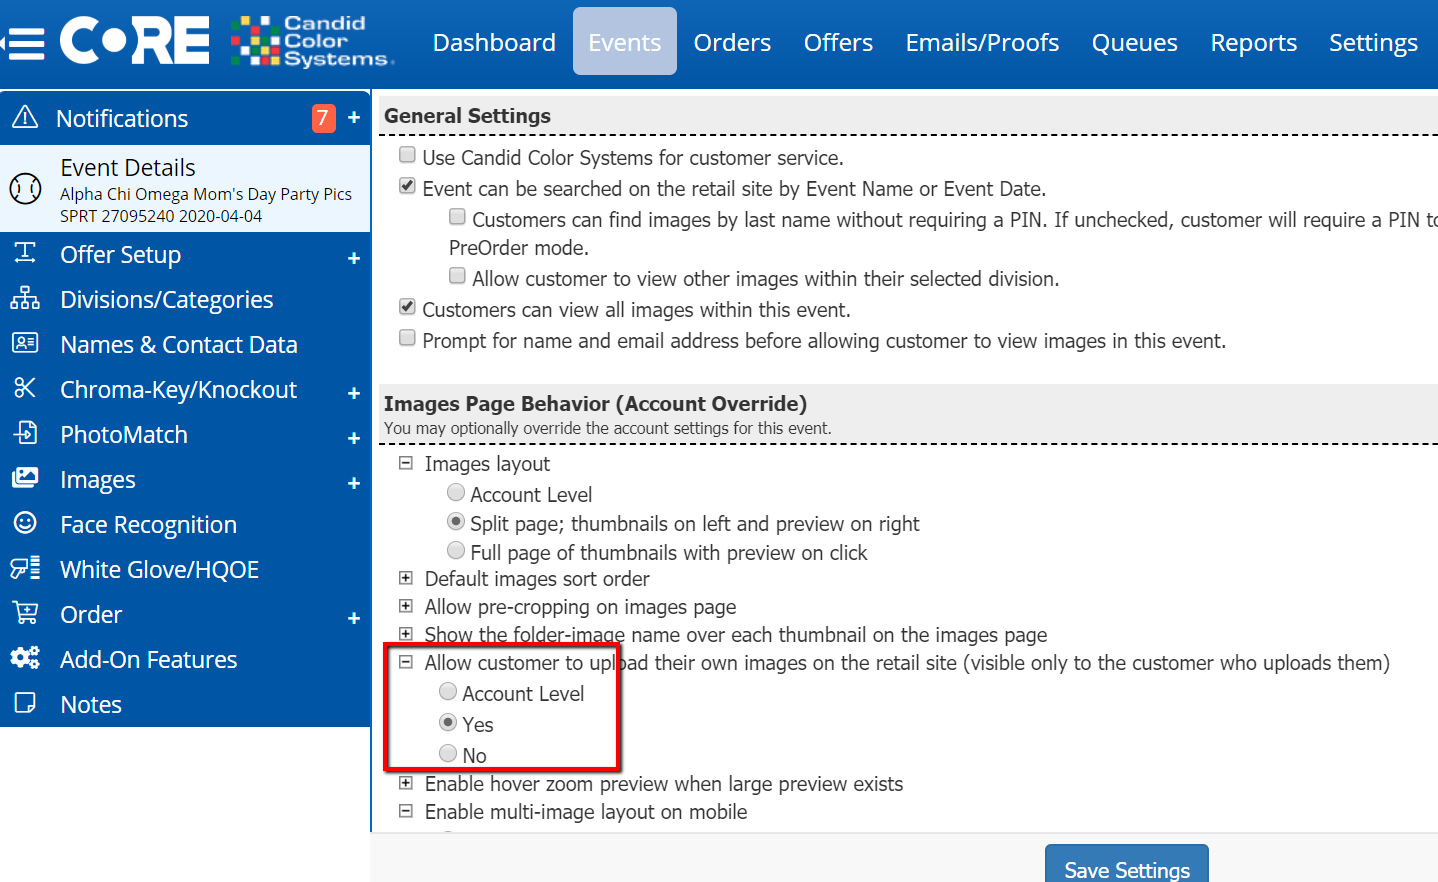The image size is (1438, 882).
Task: Click the orange notification count badge
Action: (x=323, y=117)
